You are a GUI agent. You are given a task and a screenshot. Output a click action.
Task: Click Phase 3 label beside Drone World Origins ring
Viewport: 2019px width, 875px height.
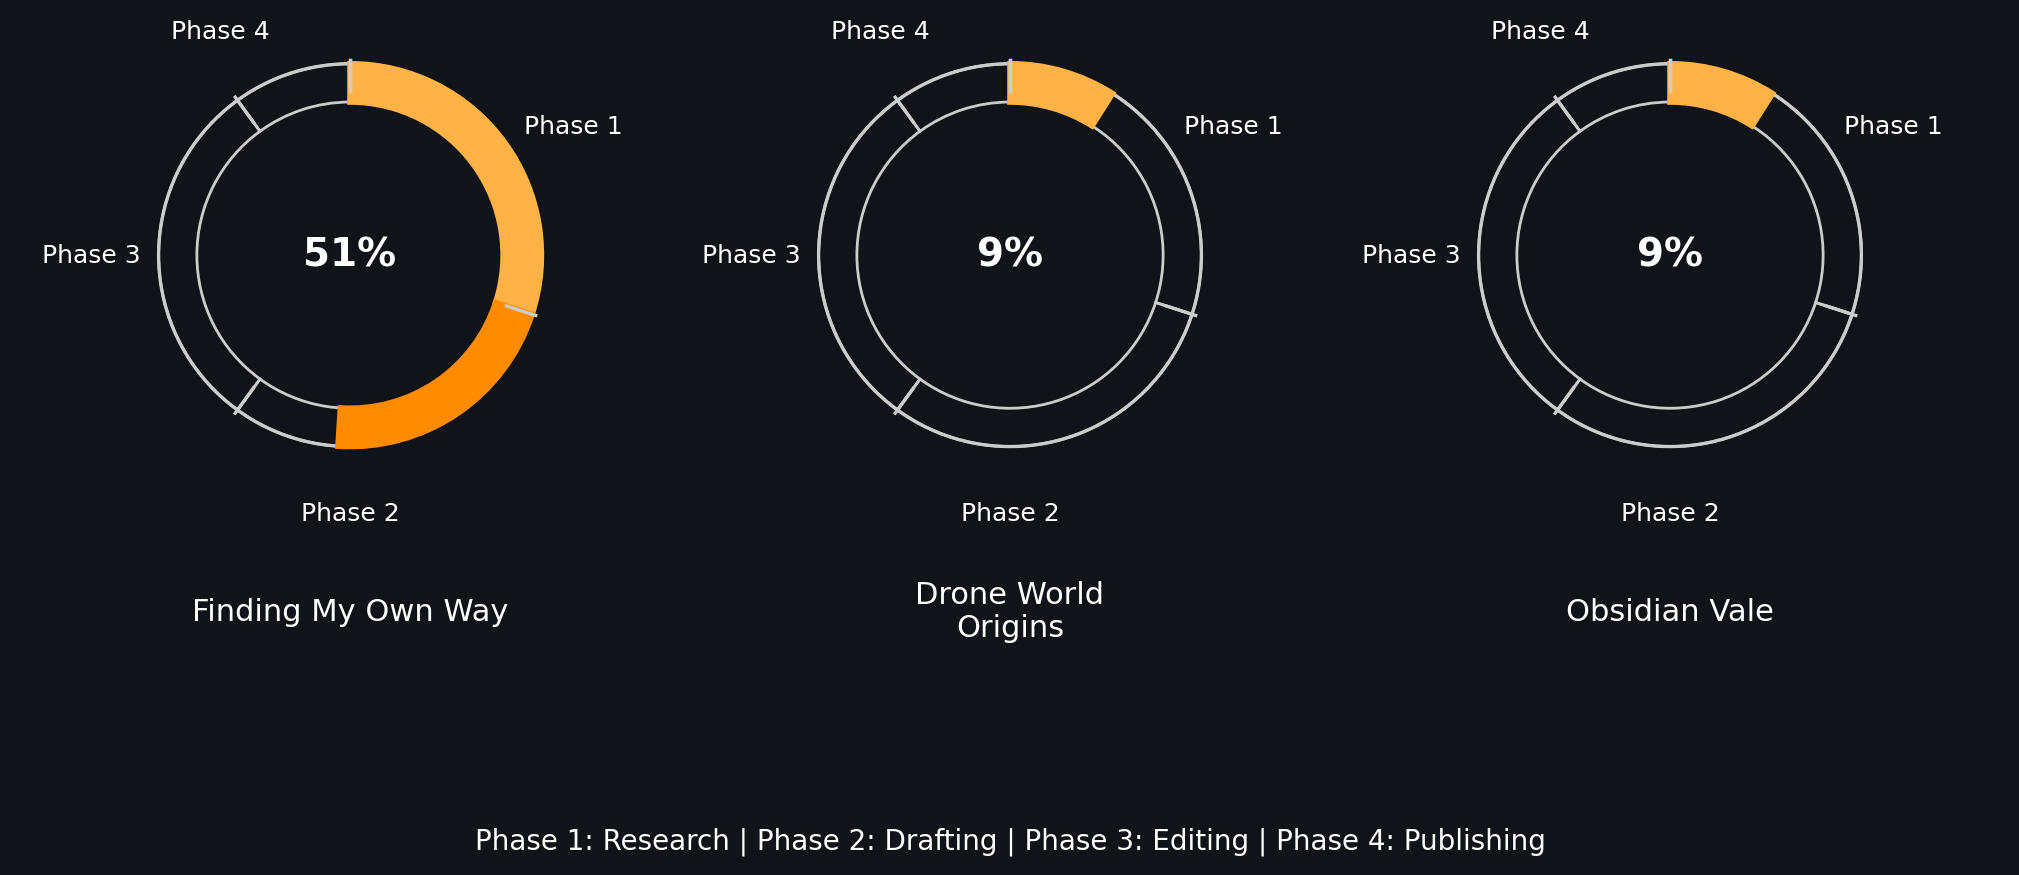pos(751,255)
